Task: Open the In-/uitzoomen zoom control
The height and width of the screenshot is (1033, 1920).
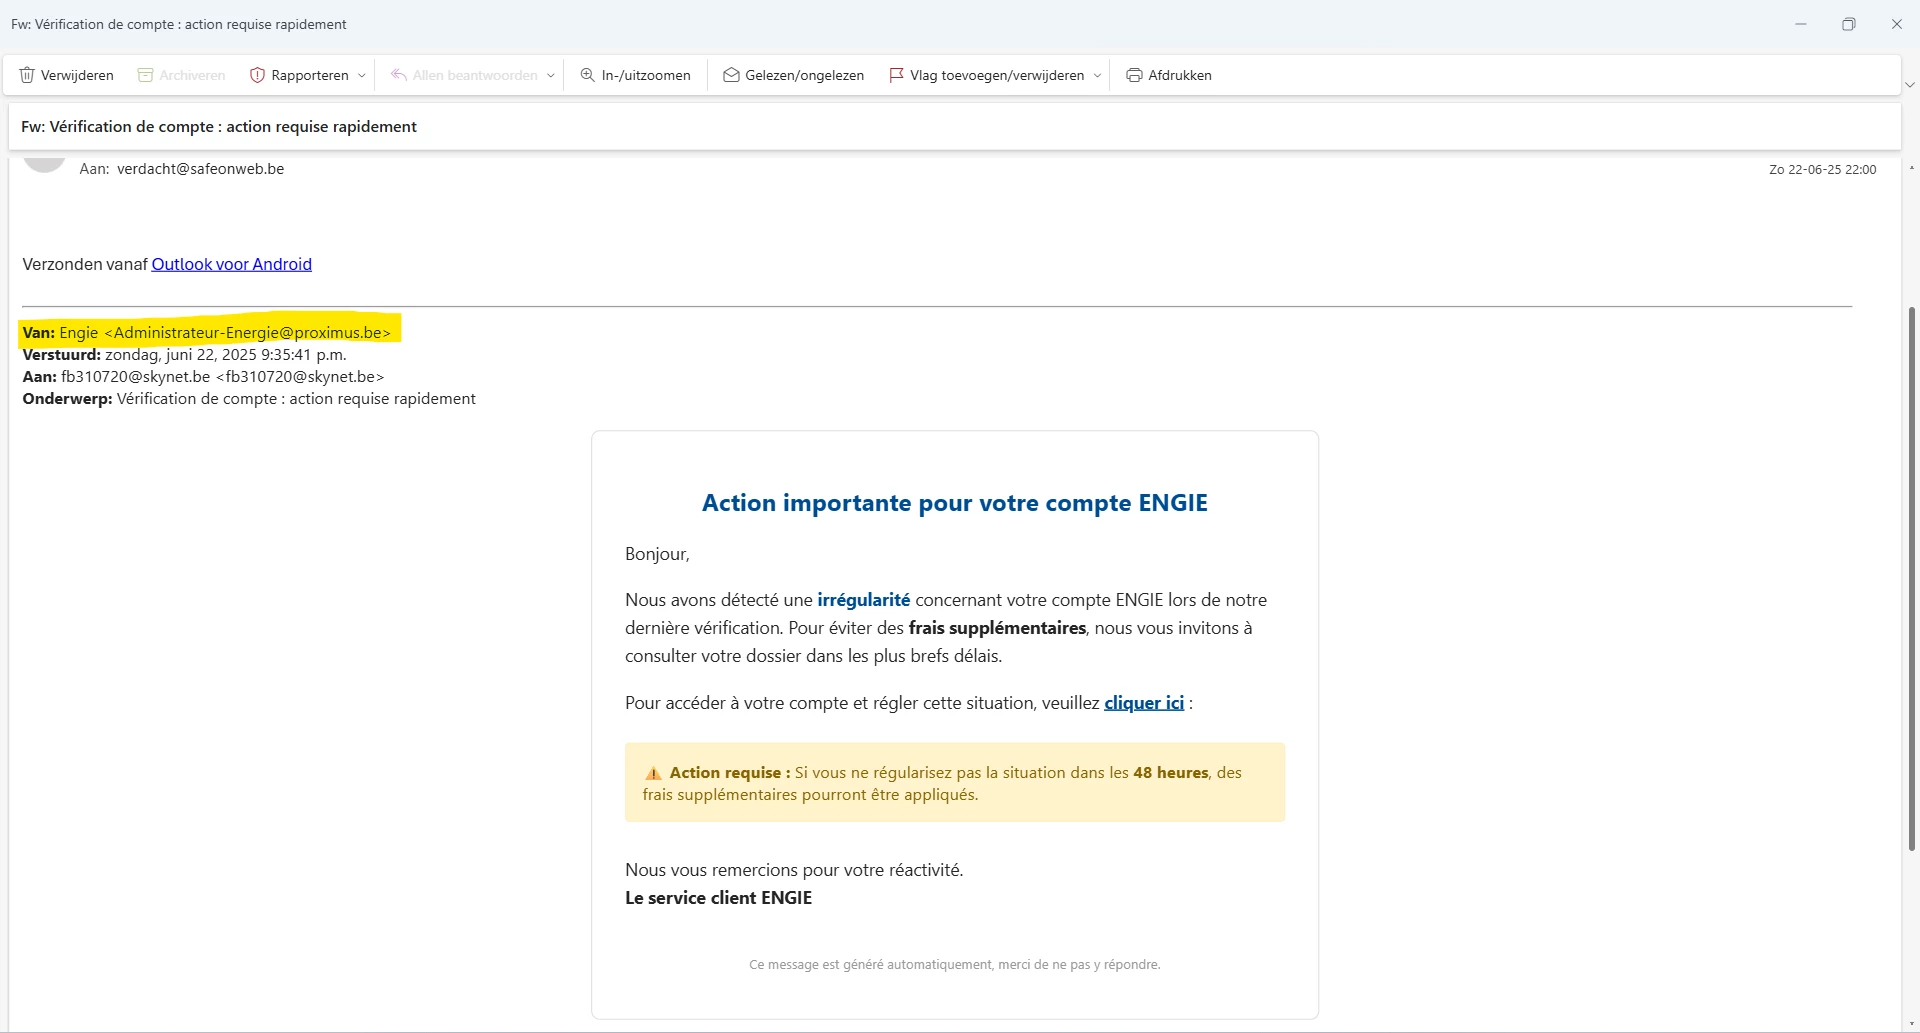Action: (635, 75)
